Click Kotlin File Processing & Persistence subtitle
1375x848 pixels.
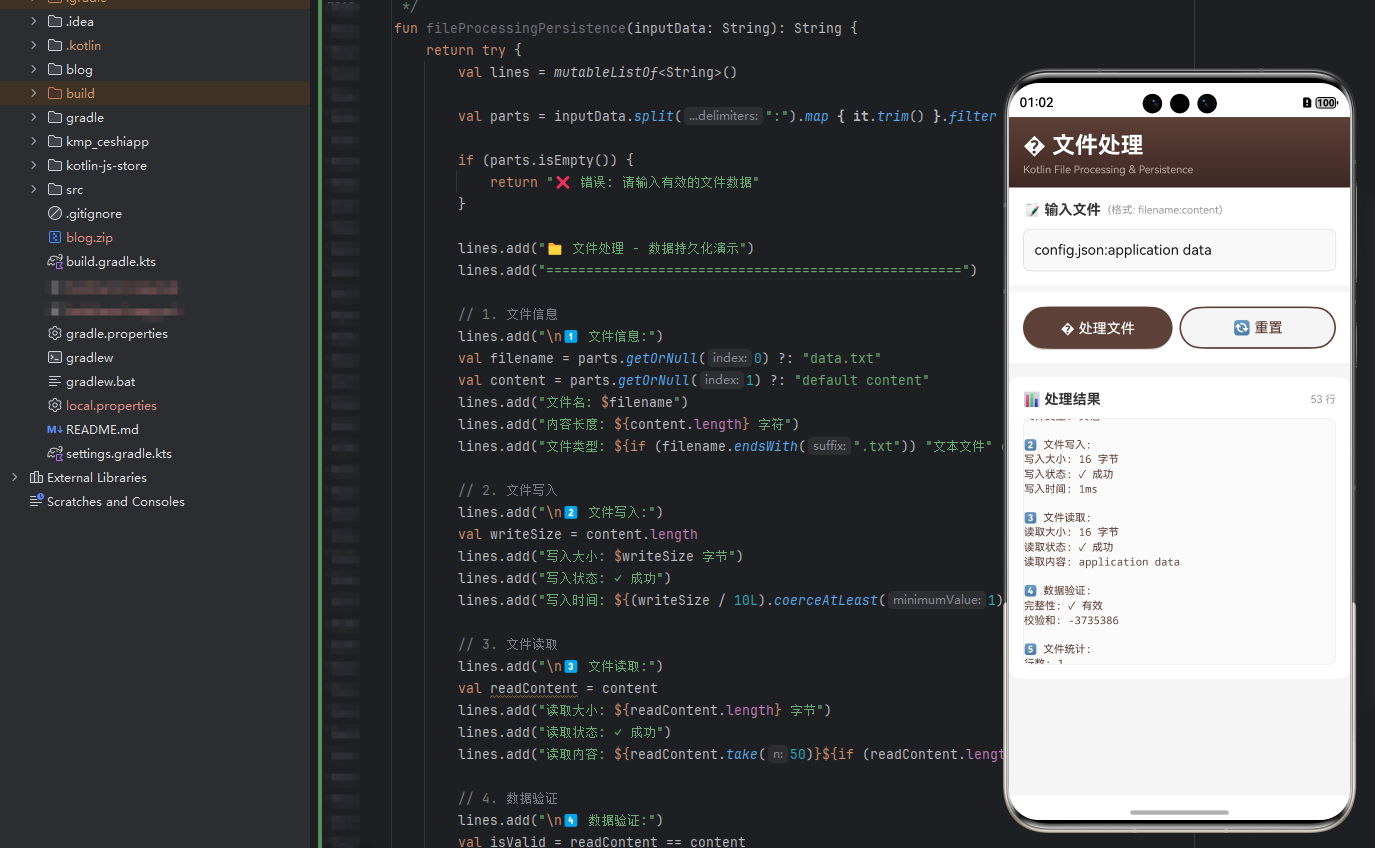pos(1108,170)
